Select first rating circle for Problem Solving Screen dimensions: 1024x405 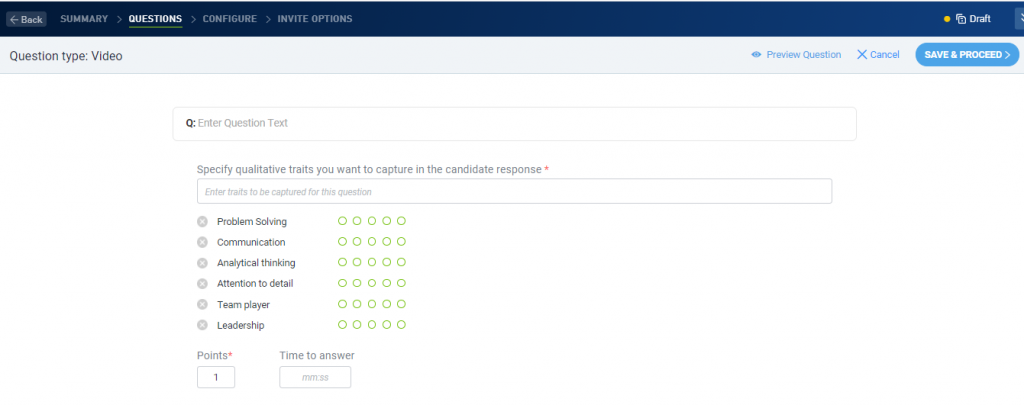pos(342,221)
